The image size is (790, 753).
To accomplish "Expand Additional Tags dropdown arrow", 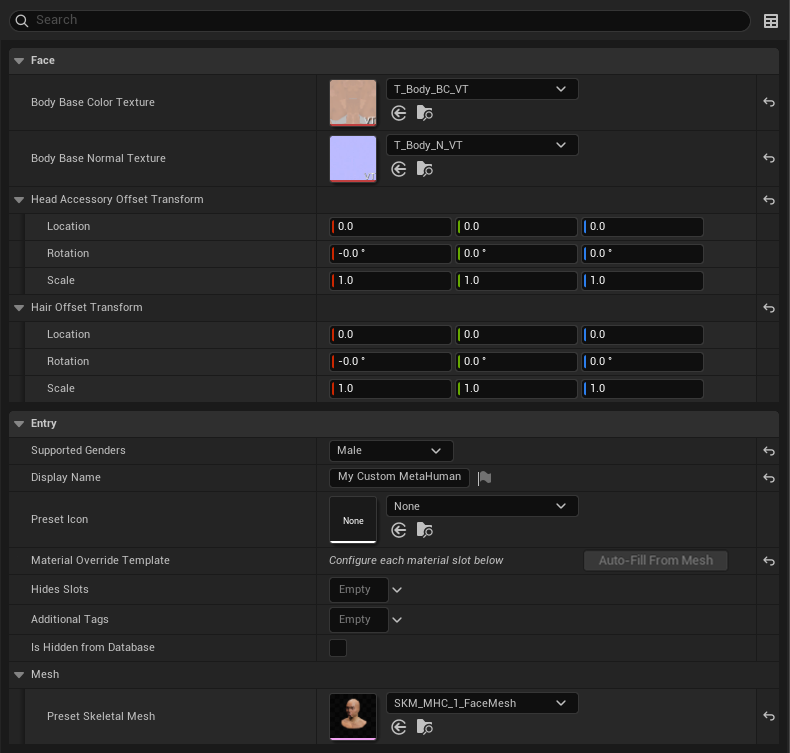I will point(397,620).
